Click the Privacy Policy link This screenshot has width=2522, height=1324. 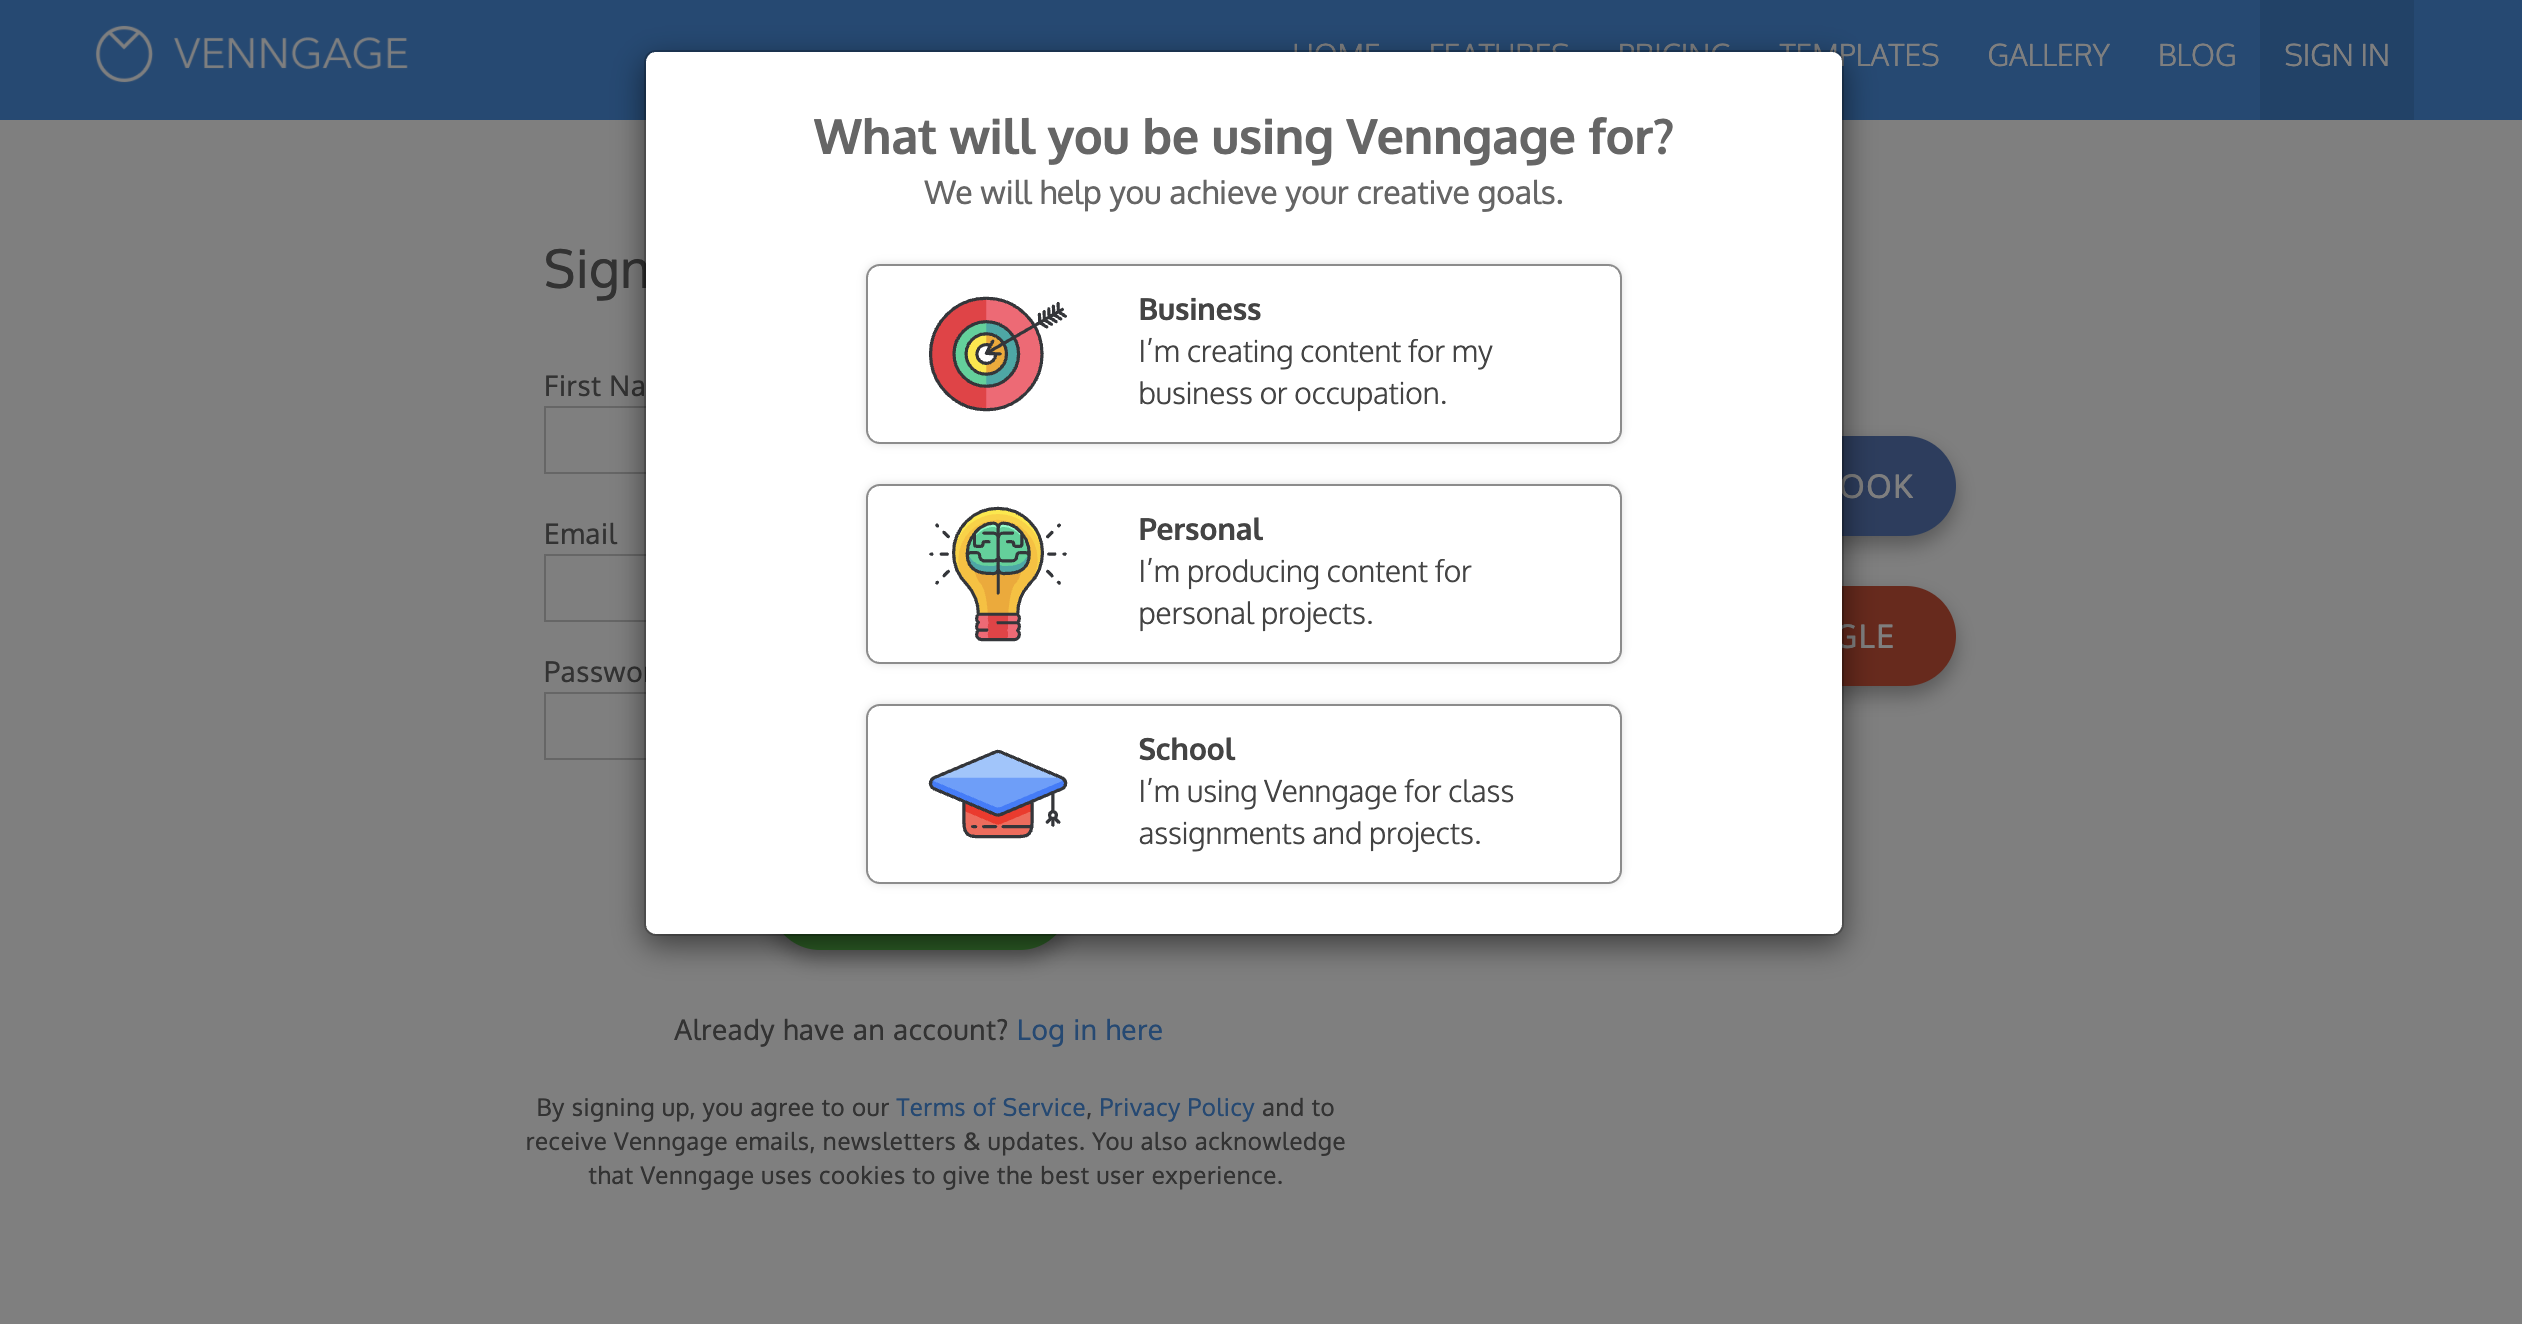click(x=1176, y=1107)
